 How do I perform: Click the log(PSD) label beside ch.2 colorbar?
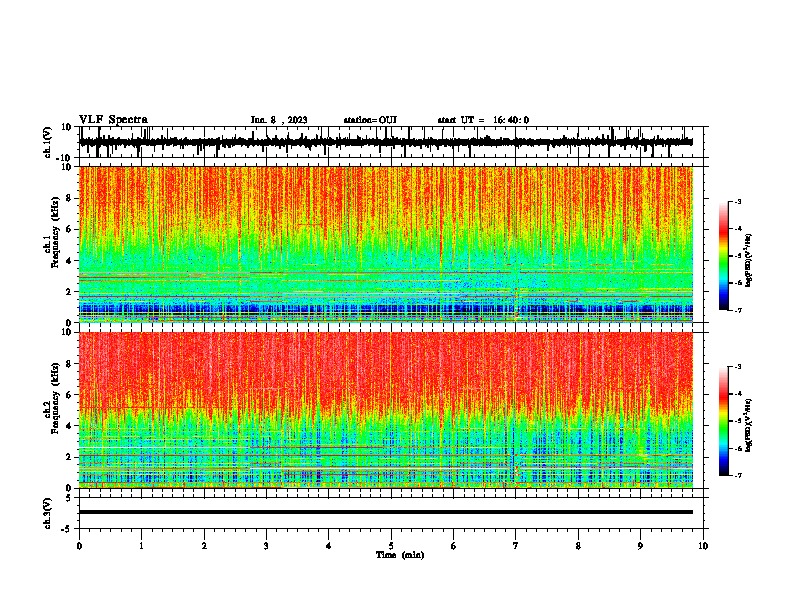(x=749, y=425)
